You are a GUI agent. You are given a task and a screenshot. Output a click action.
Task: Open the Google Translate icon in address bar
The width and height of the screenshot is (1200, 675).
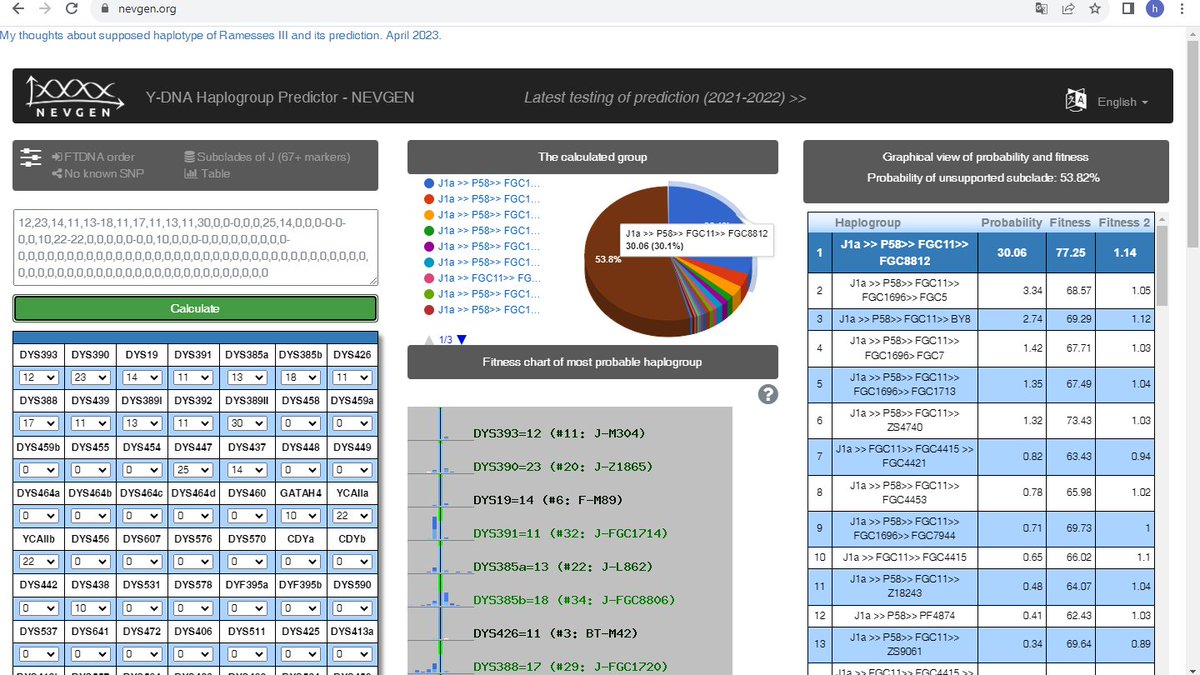tap(1042, 8)
